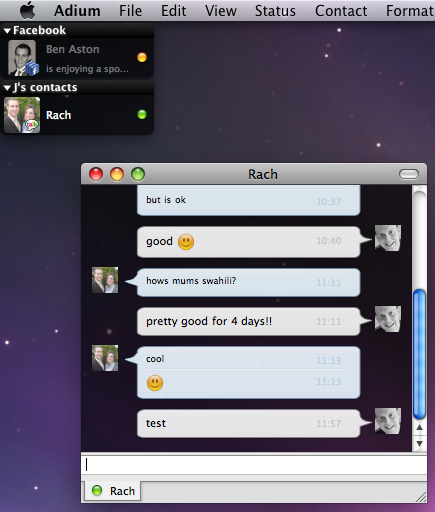Click Rach's avatar beside 'cool' message

105,358
